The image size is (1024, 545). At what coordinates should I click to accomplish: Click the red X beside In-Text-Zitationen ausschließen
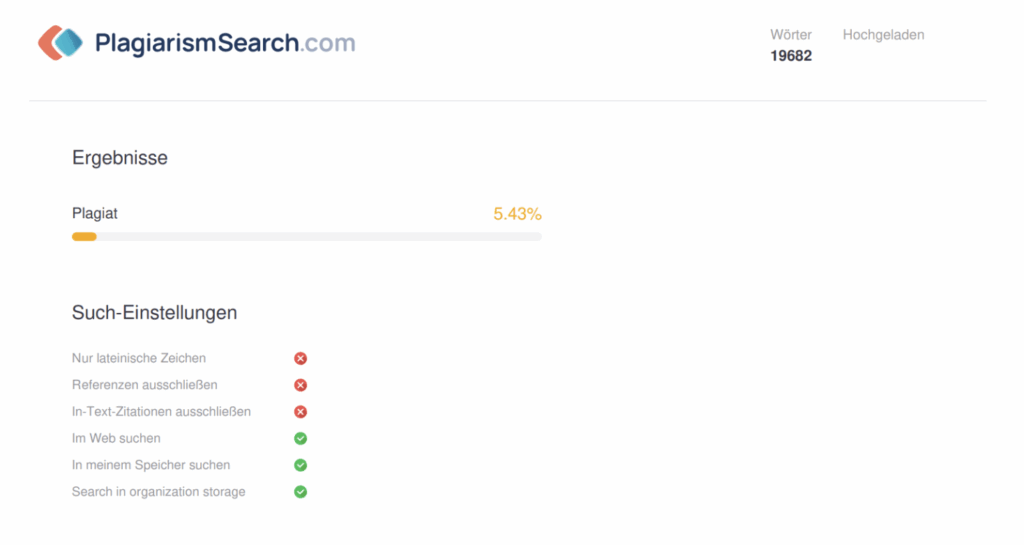coord(300,412)
